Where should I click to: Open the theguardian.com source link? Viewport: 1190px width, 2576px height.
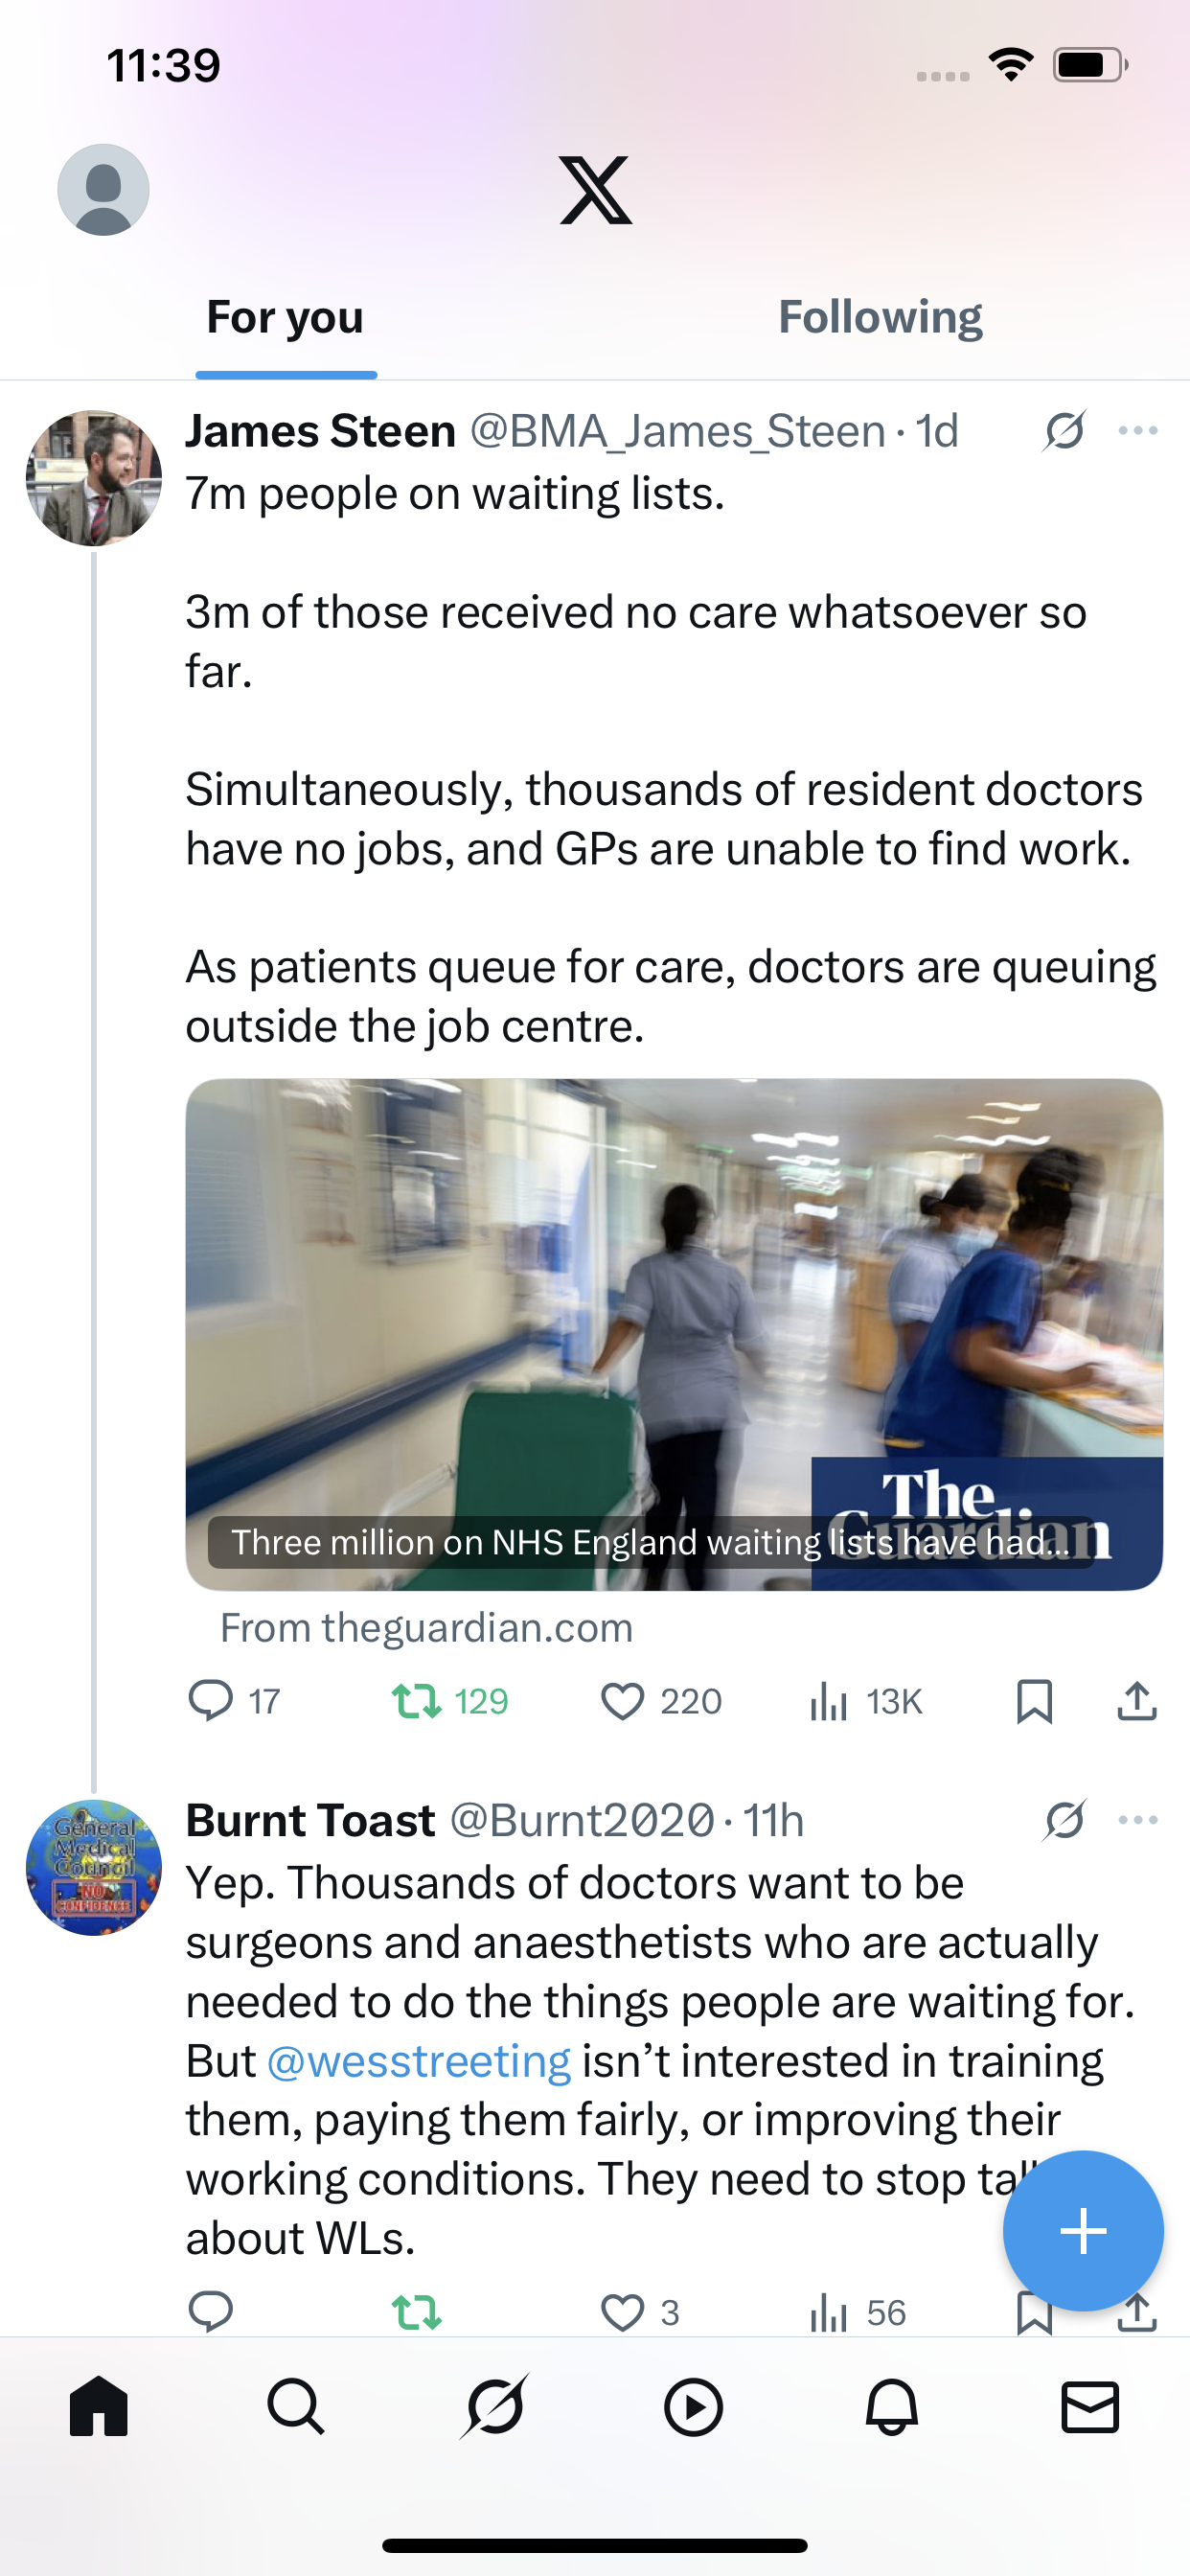point(427,1628)
